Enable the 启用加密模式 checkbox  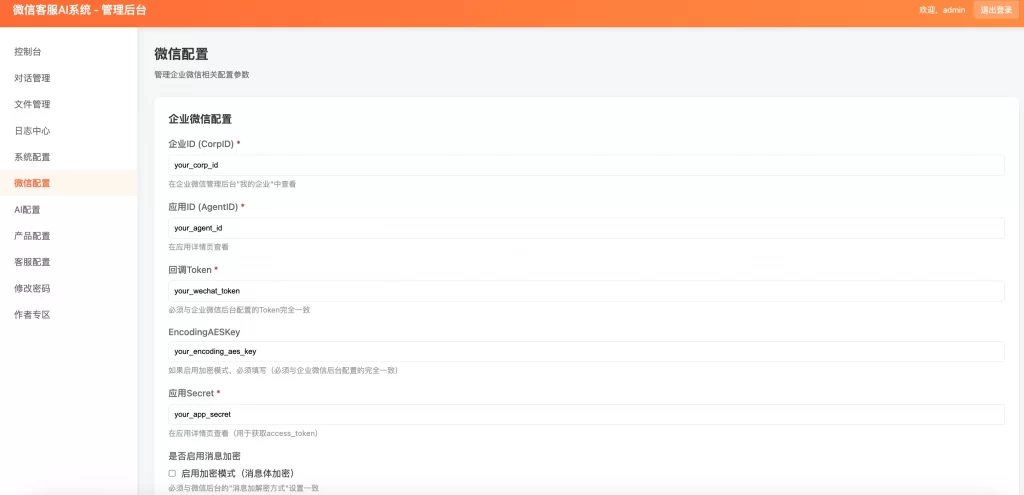[x=172, y=473]
